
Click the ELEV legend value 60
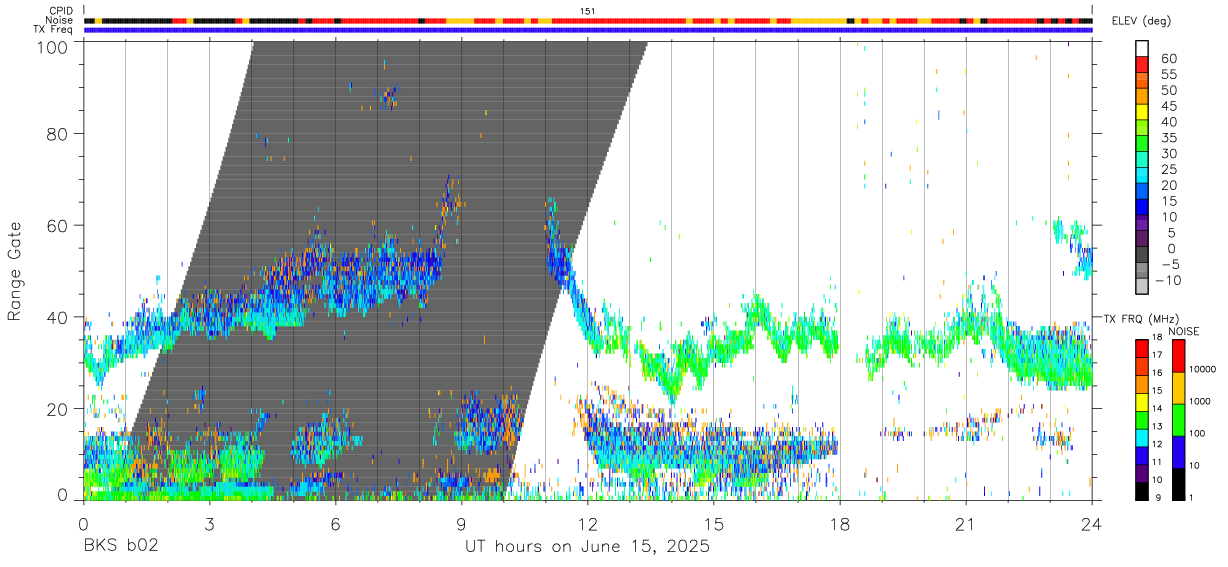coord(1168,59)
